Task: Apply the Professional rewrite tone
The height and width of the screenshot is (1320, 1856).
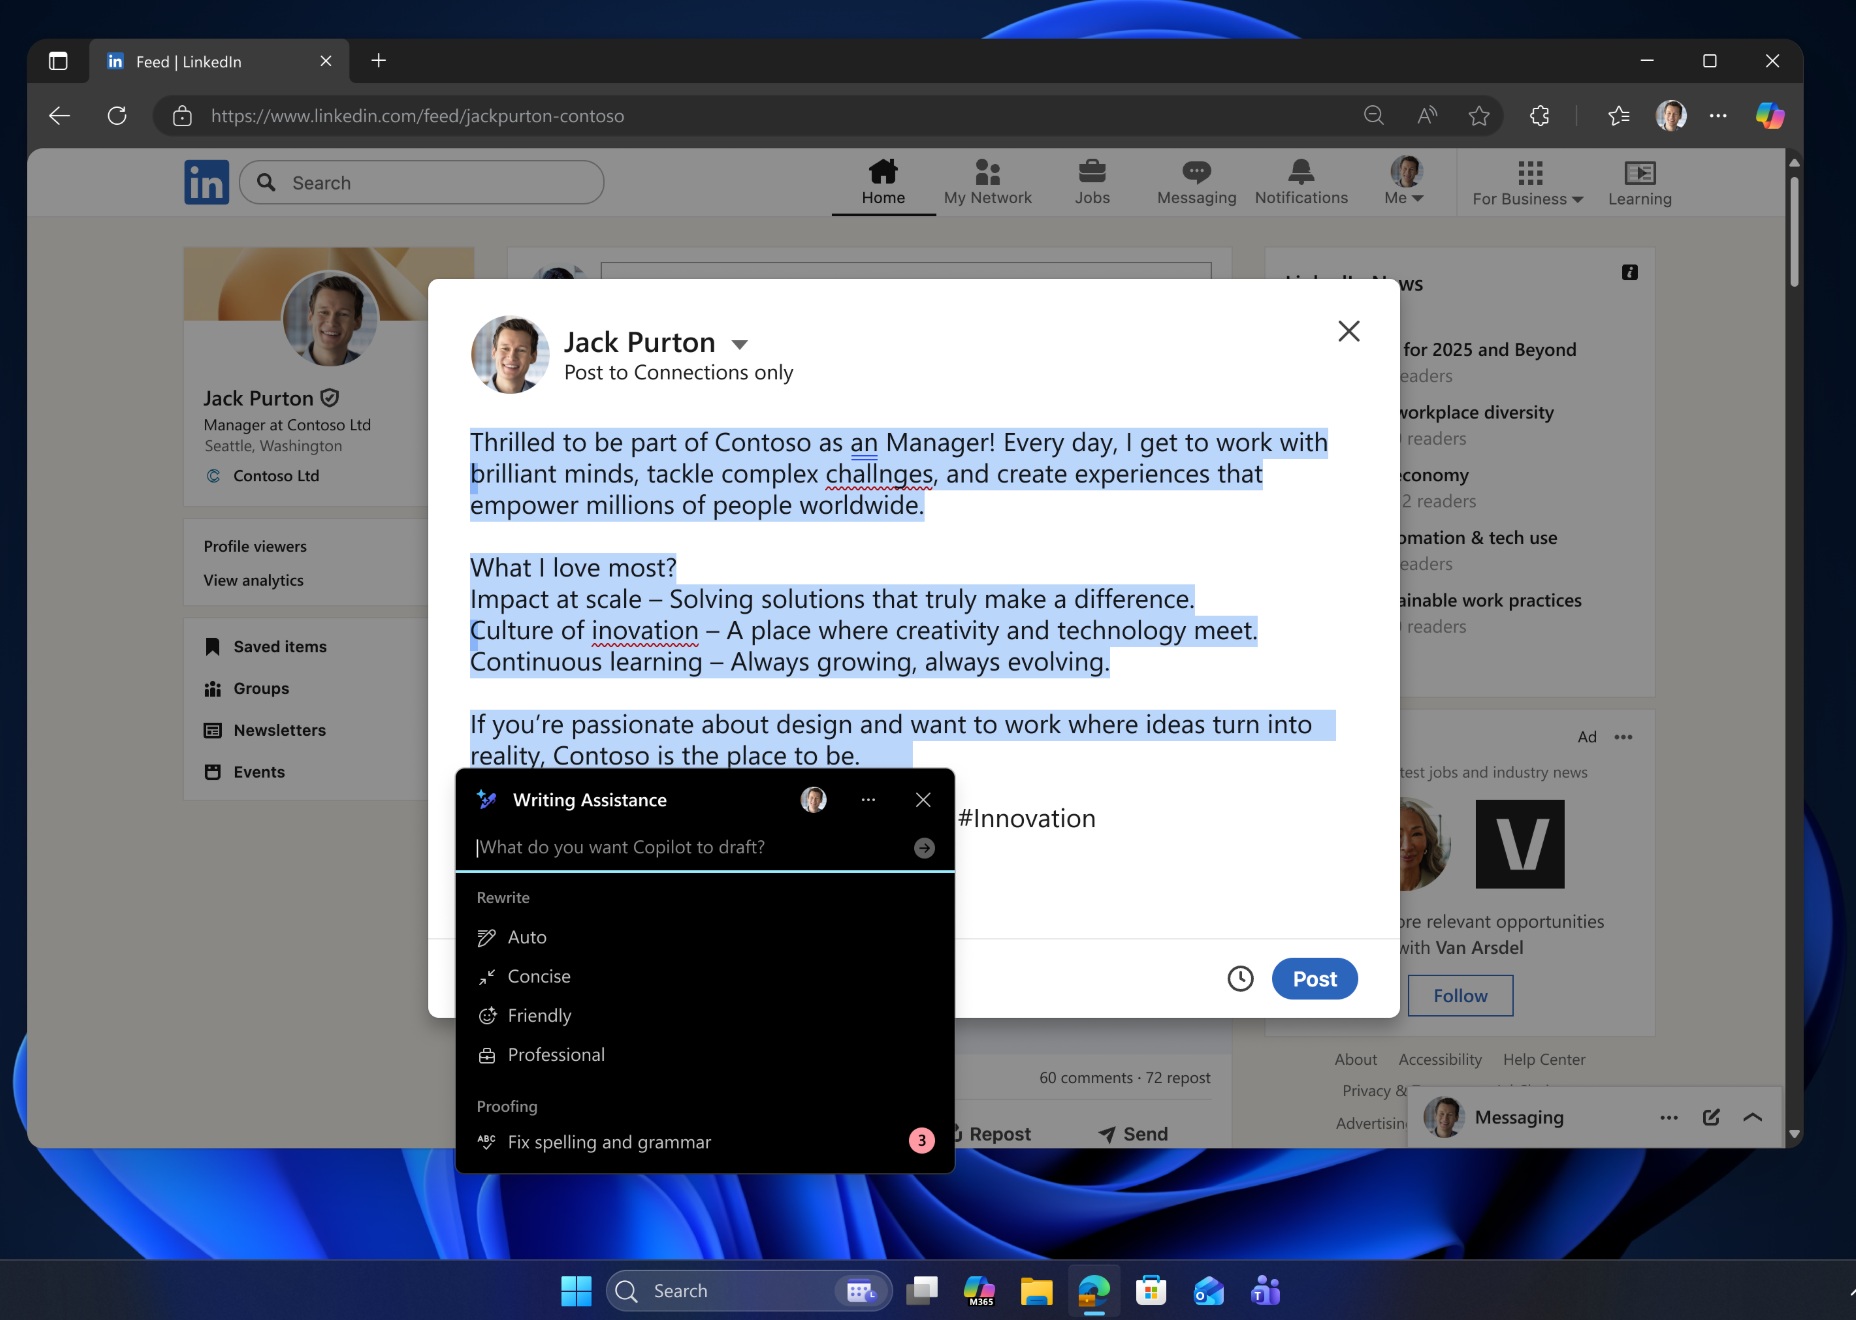Action: point(556,1054)
